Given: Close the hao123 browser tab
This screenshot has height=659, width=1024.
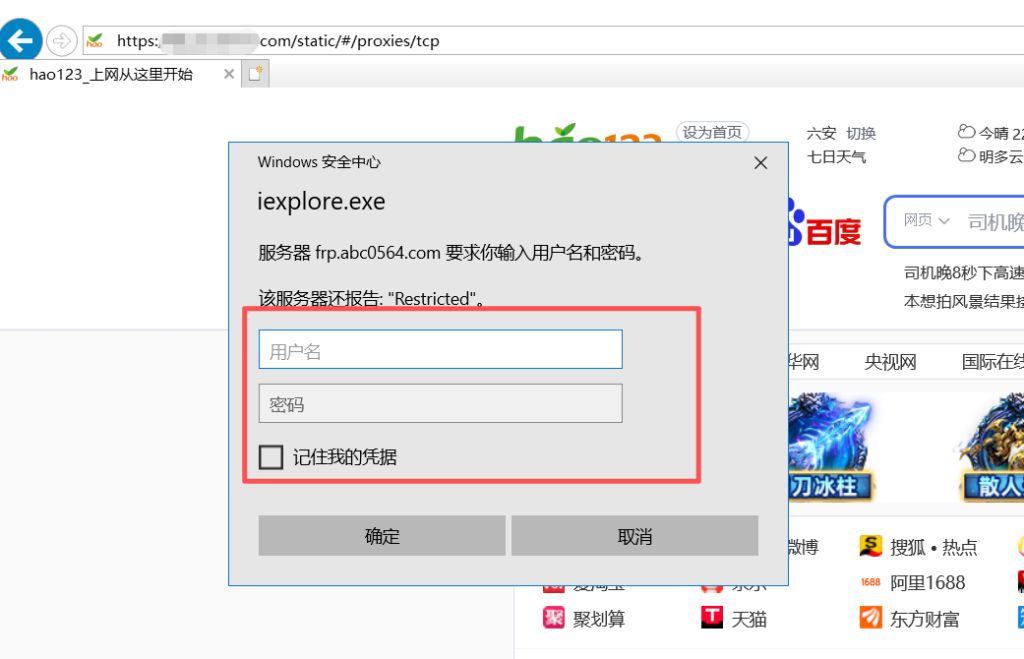Looking at the screenshot, I should coord(229,74).
